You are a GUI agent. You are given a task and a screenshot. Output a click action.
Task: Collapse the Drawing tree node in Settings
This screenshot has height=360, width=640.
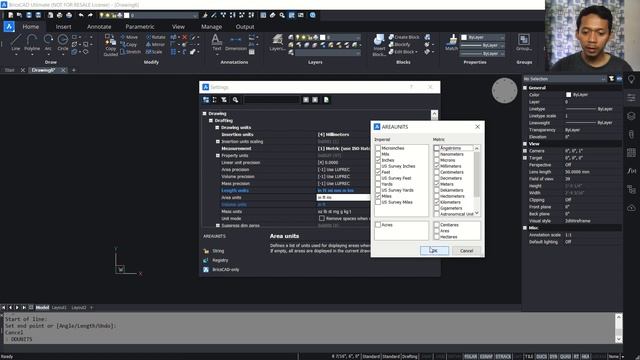pyautogui.click(x=204, y=113)
